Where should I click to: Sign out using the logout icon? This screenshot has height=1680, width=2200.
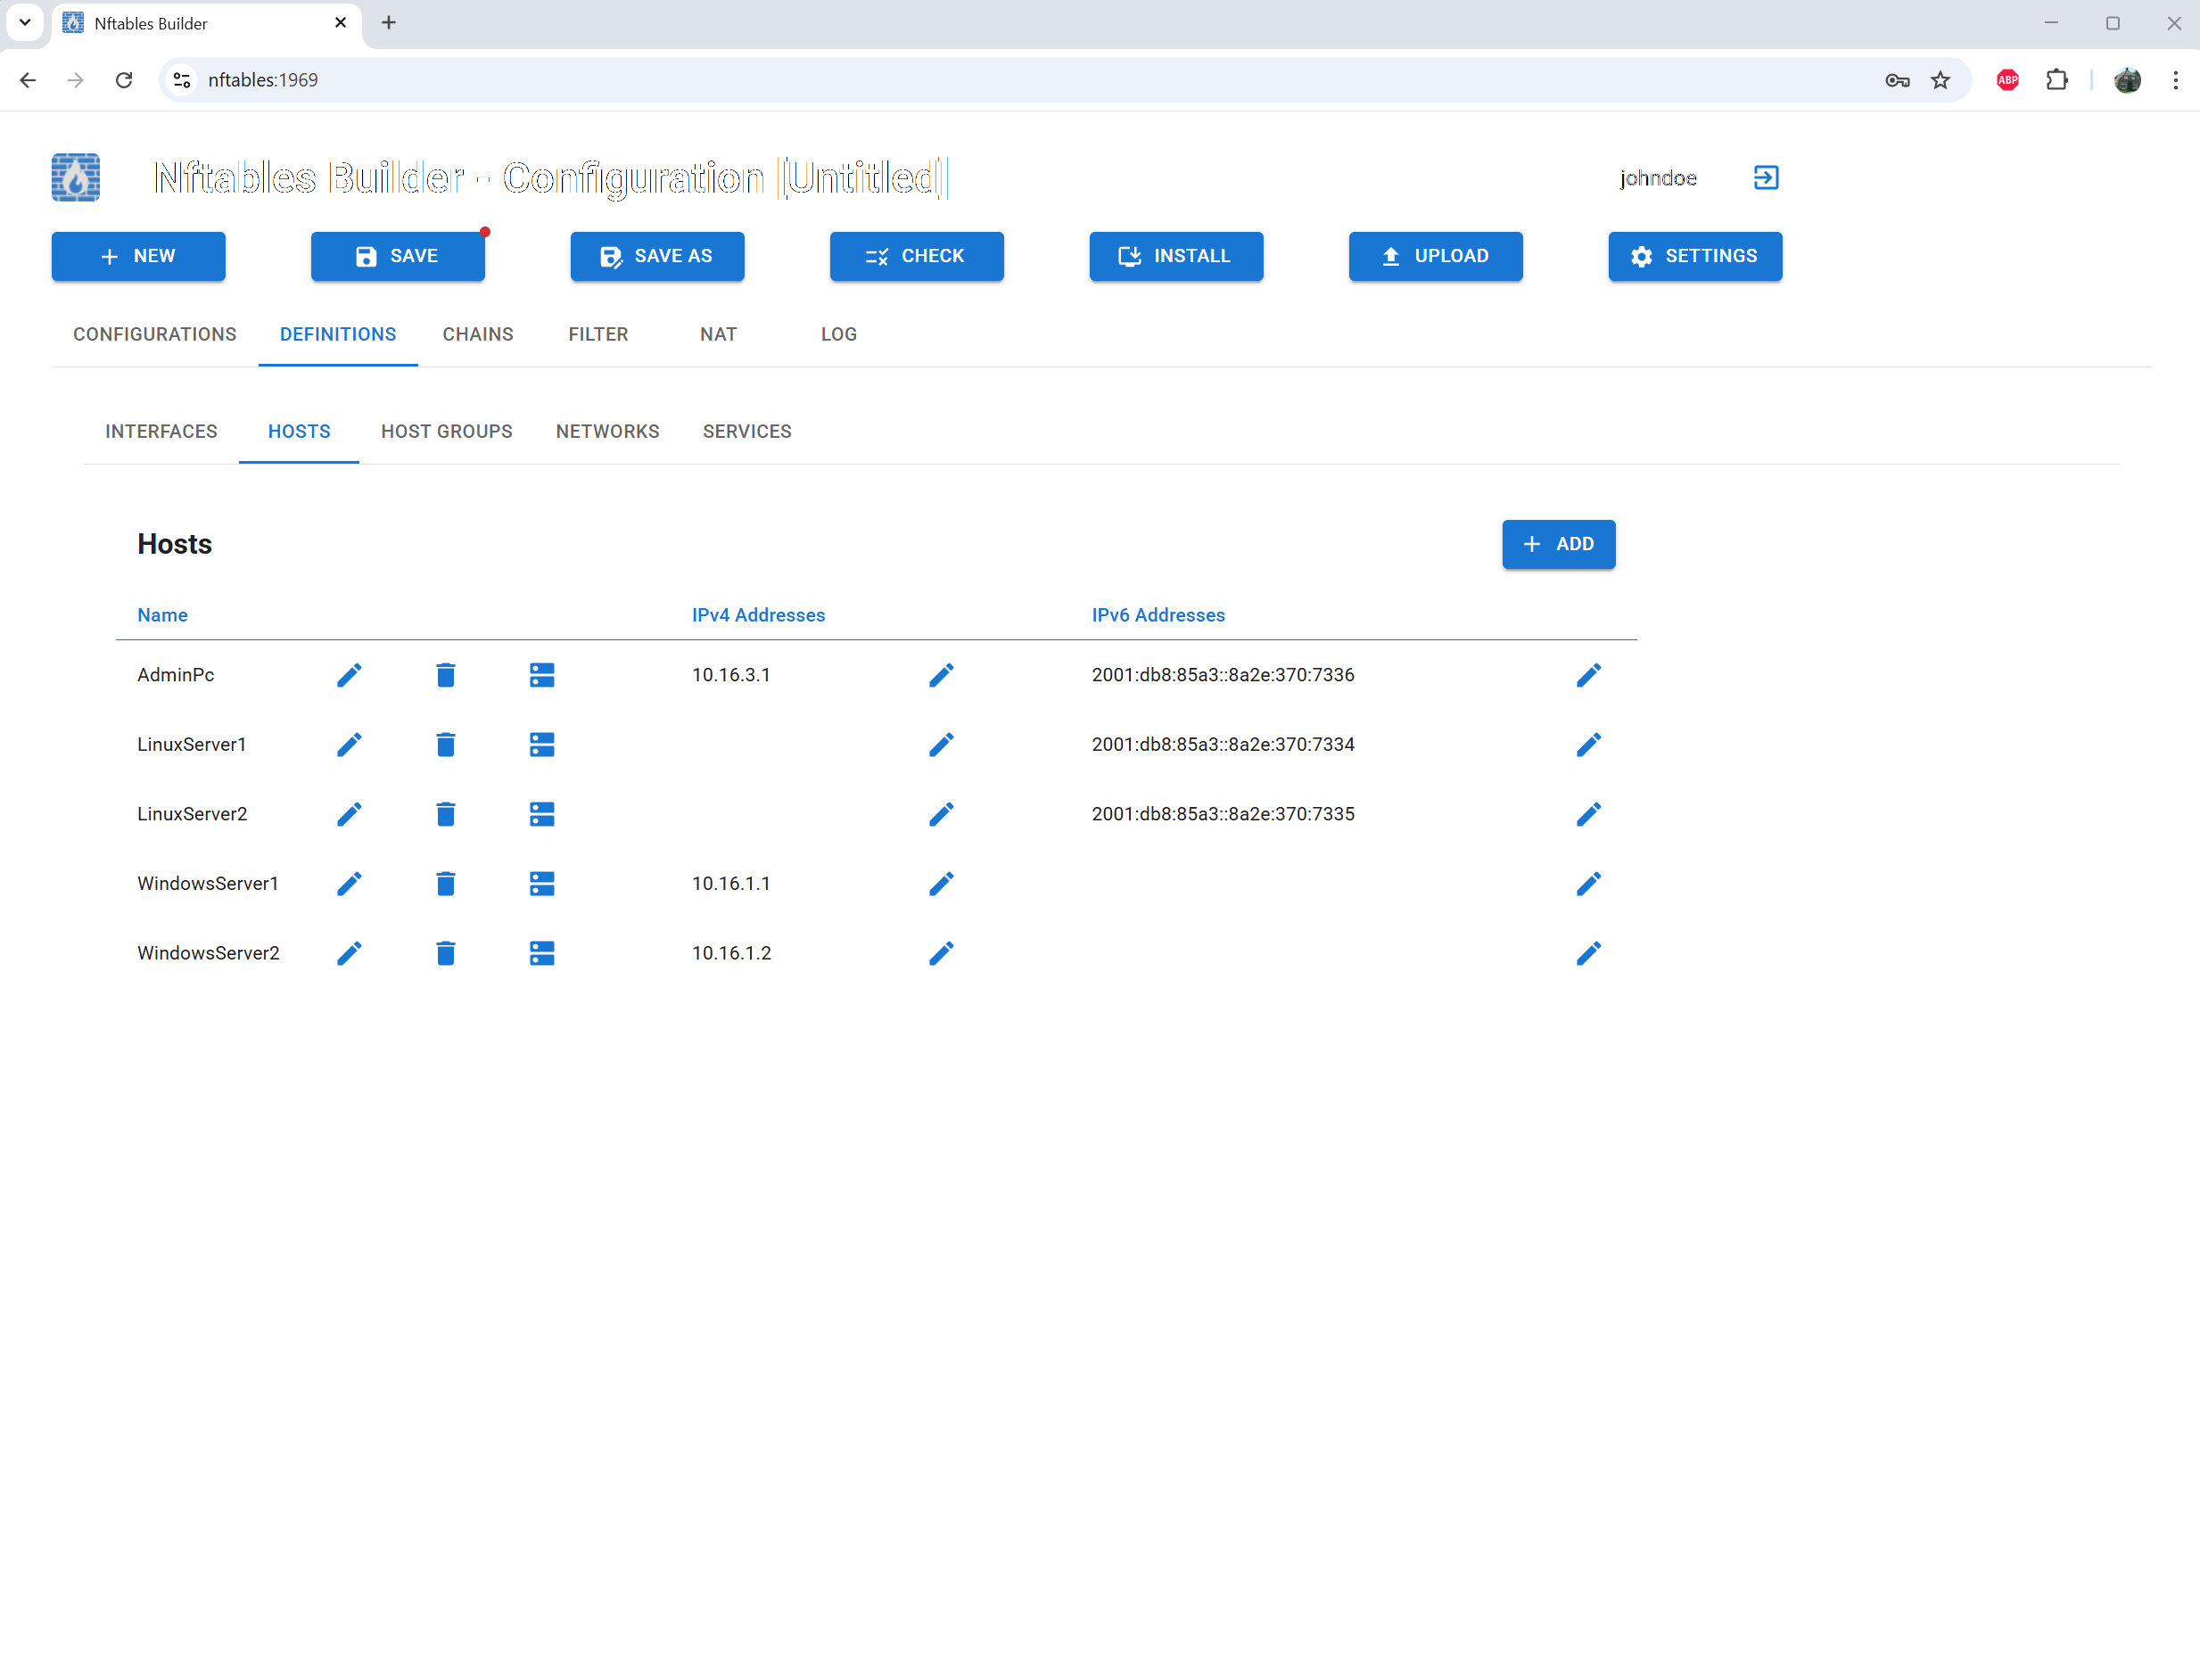coord(1765,178)
